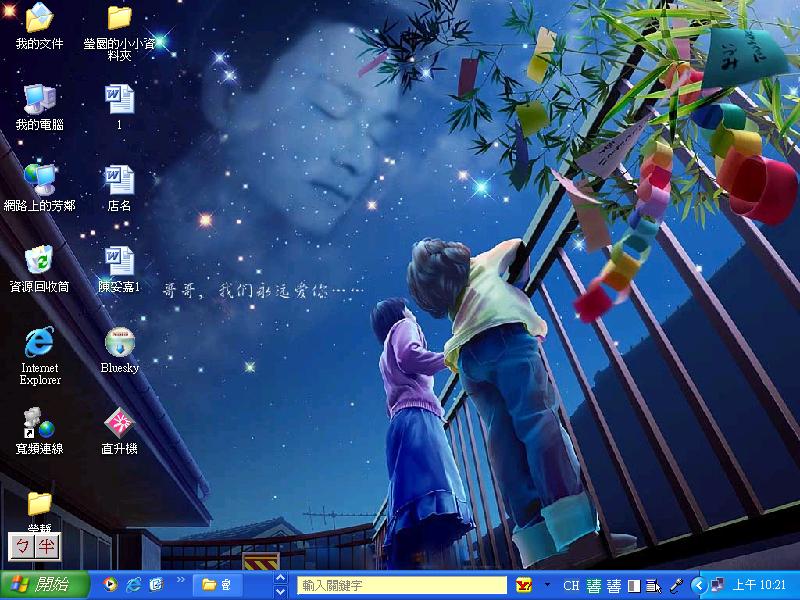
Task: Click the green input method icon
Action: [x=593, y=586]
